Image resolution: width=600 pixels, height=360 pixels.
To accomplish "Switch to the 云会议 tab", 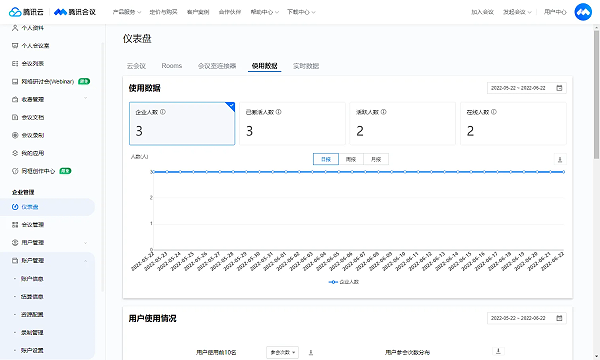I will (x=136, y=66).
